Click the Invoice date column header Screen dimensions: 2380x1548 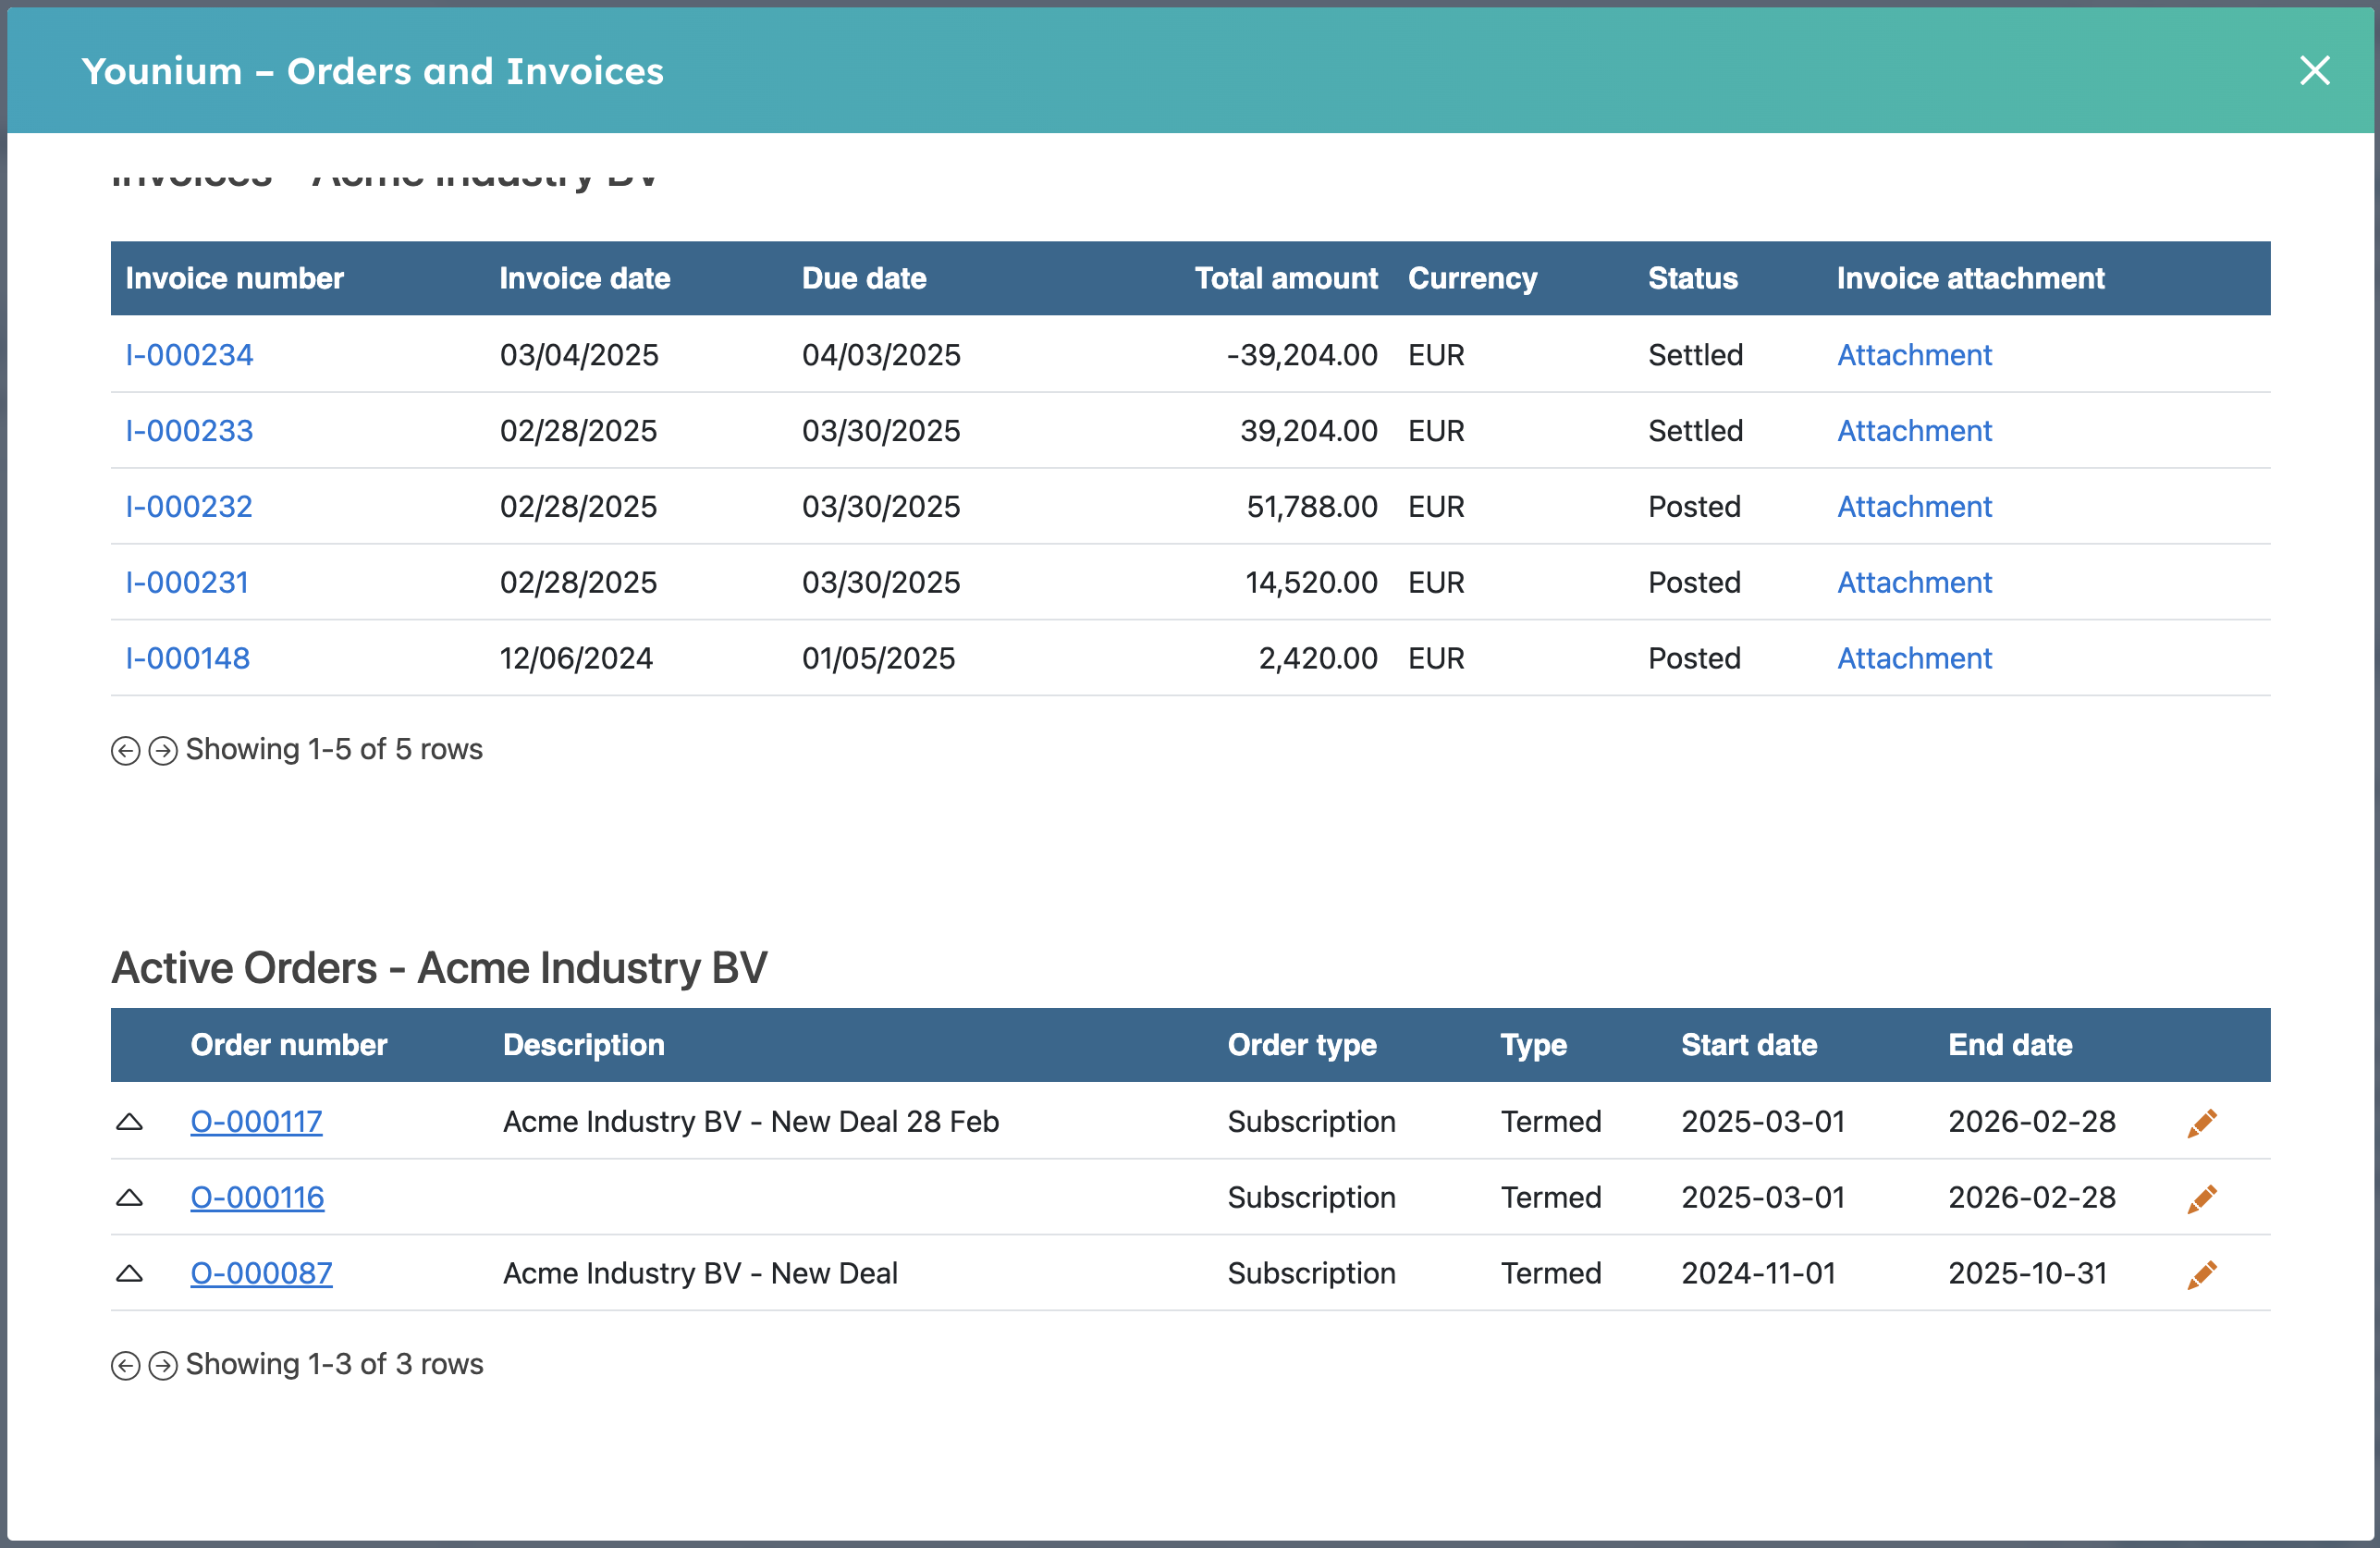click(585, 278)
